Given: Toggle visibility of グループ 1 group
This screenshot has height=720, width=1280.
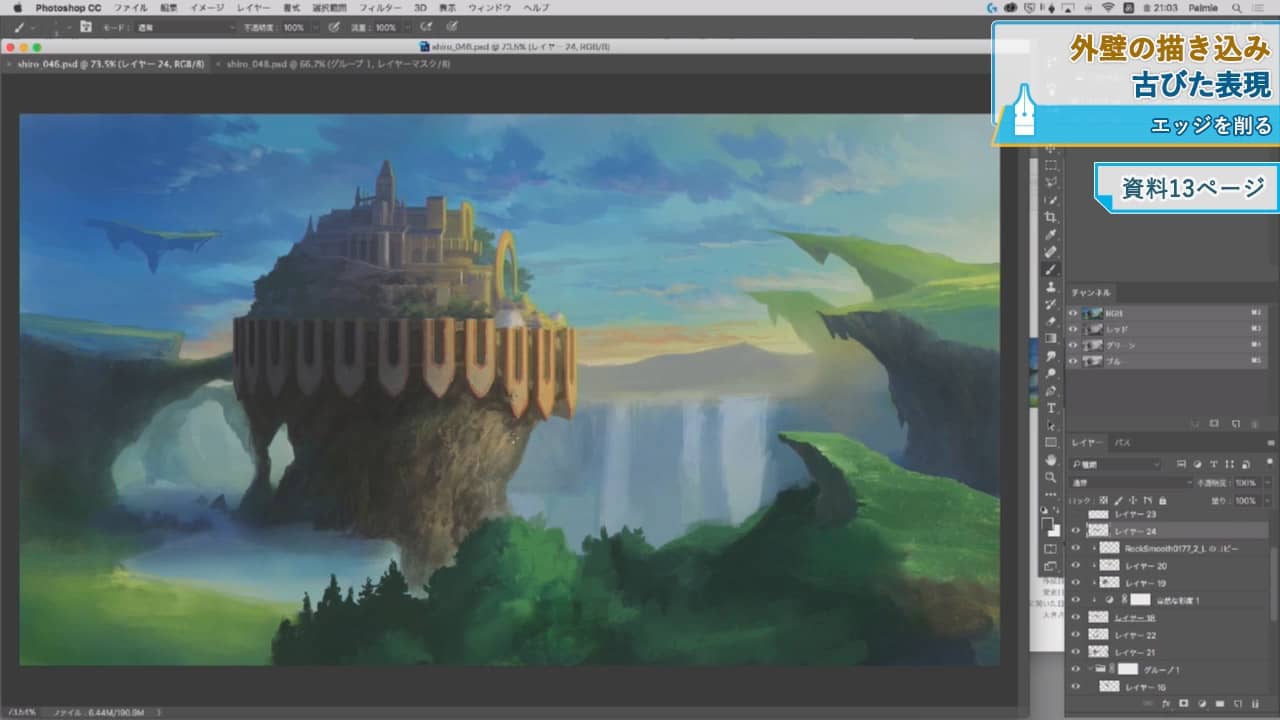Looking at the screenshot, I should 1076,669.
